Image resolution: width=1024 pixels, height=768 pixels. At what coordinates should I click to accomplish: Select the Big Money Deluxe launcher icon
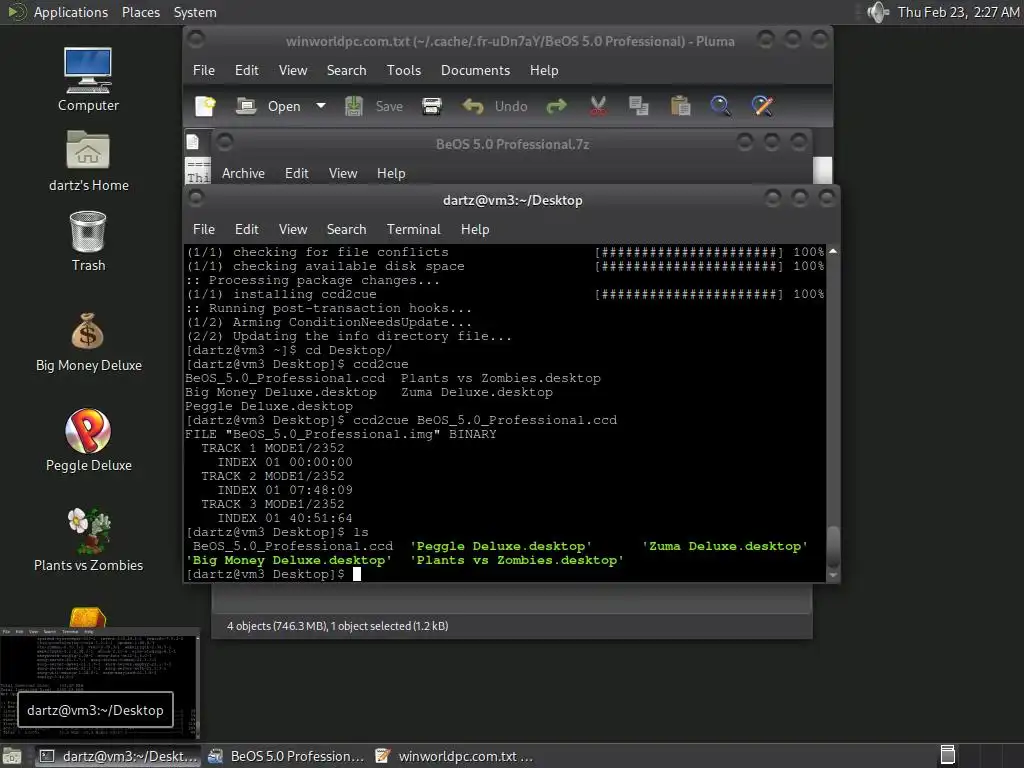click(88, 331)
